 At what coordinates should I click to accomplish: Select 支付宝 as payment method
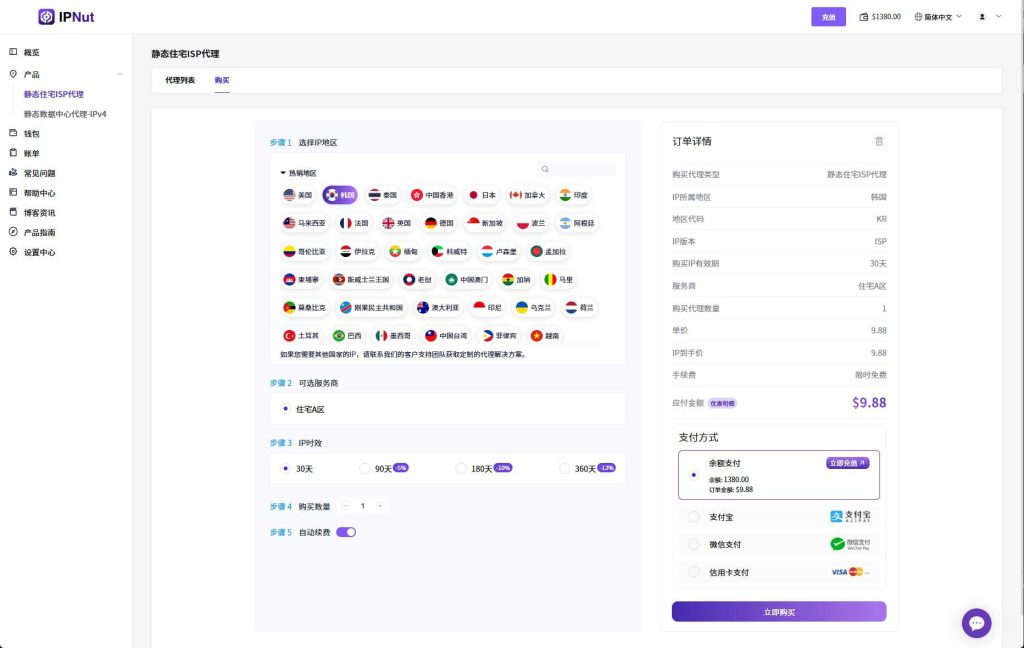pos(694,517)
